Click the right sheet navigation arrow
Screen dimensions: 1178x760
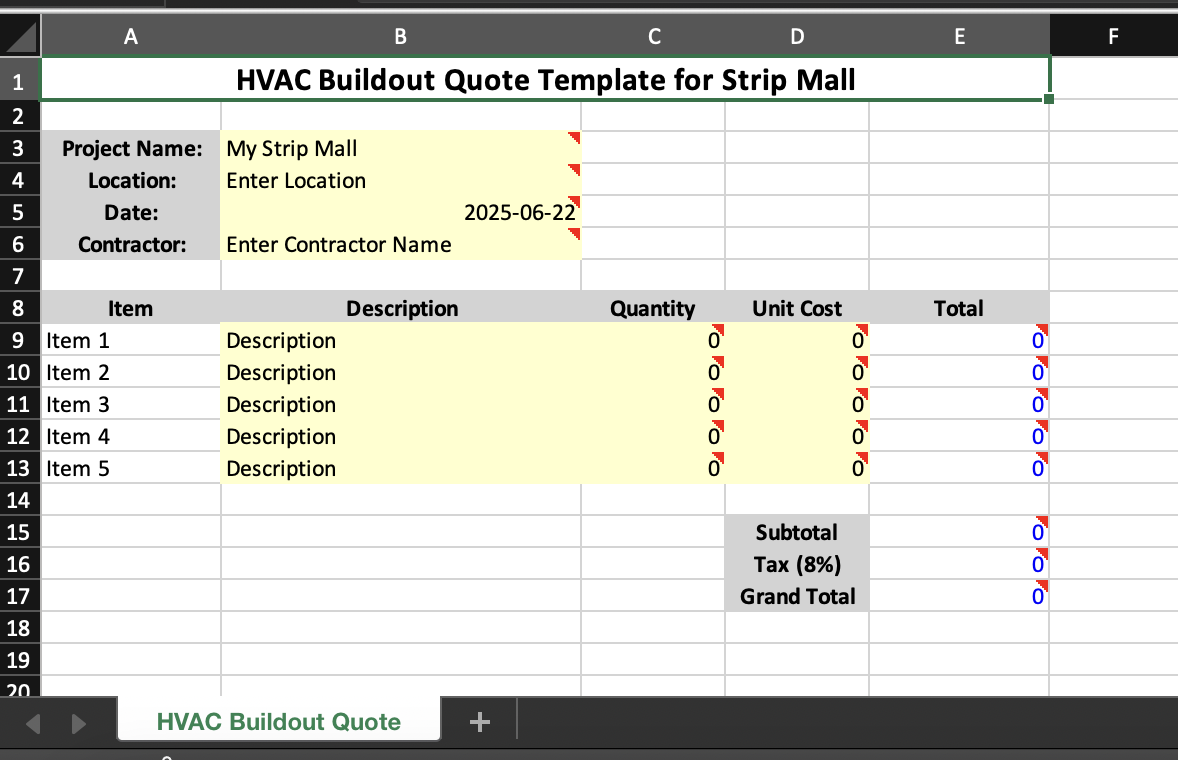click(79, 721)
